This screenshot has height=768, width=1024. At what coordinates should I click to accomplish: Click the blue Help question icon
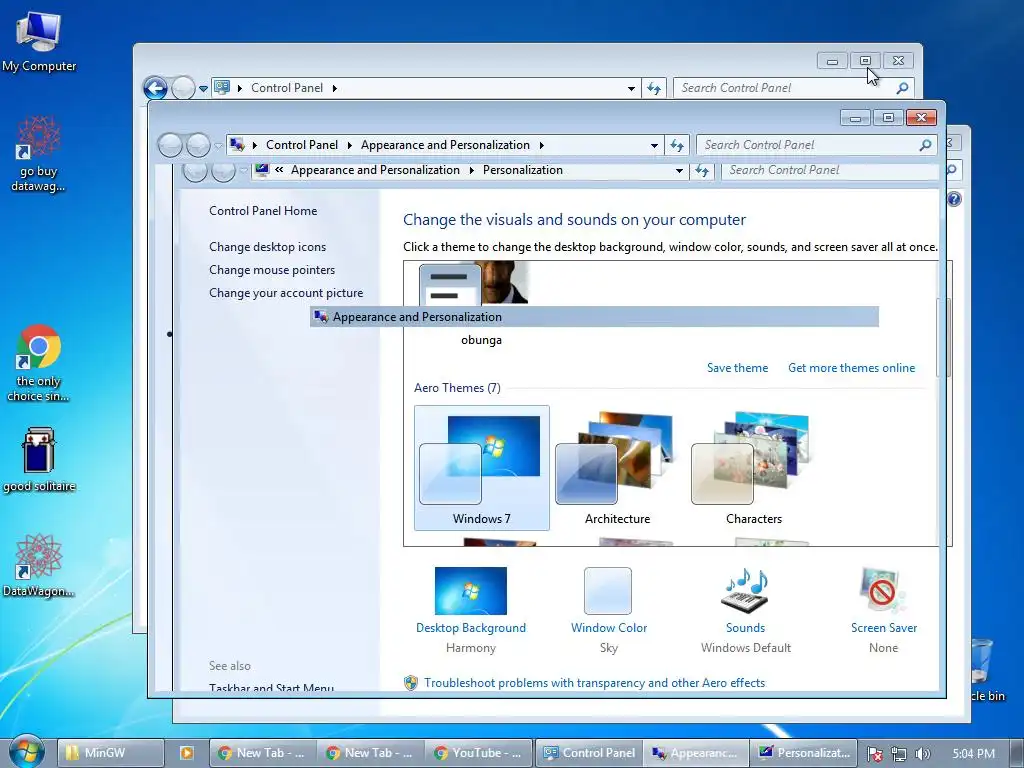click(953, 199)
